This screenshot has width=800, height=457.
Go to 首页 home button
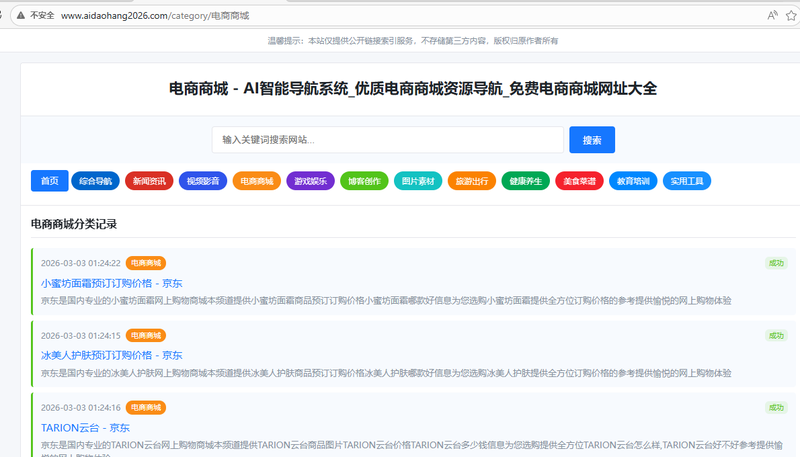click(x=48, y=181)
